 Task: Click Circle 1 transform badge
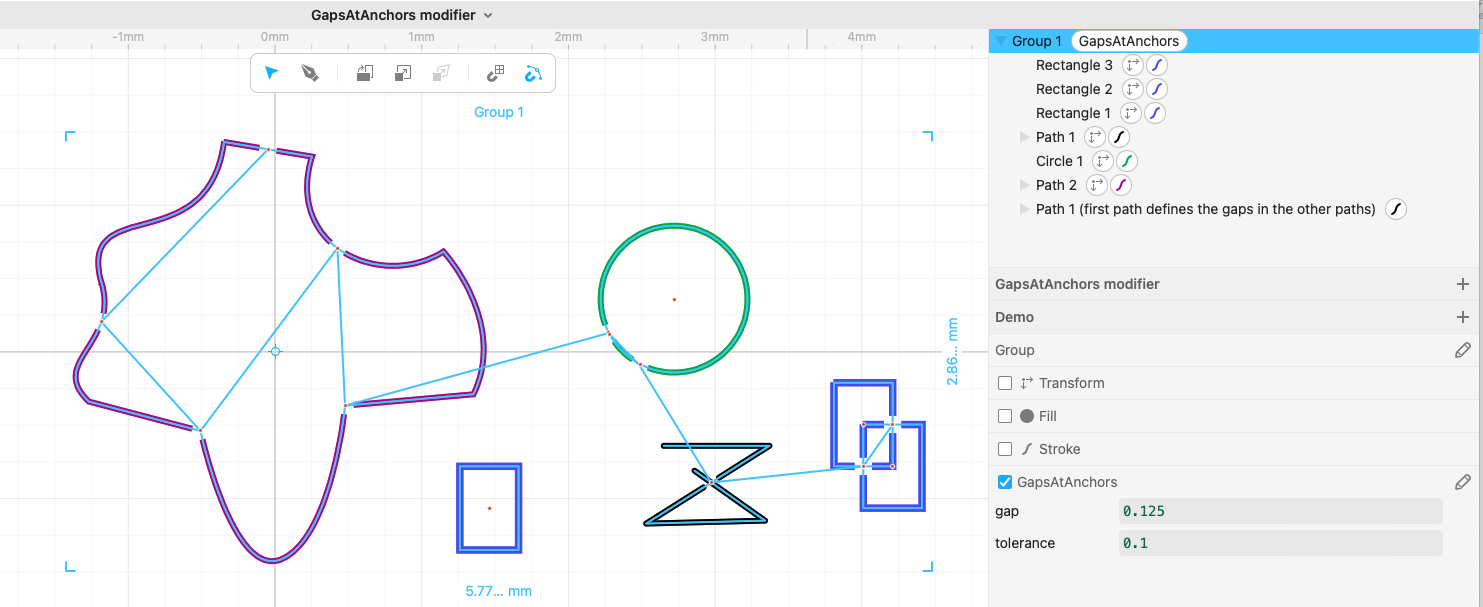click(x=1103, y=161)
